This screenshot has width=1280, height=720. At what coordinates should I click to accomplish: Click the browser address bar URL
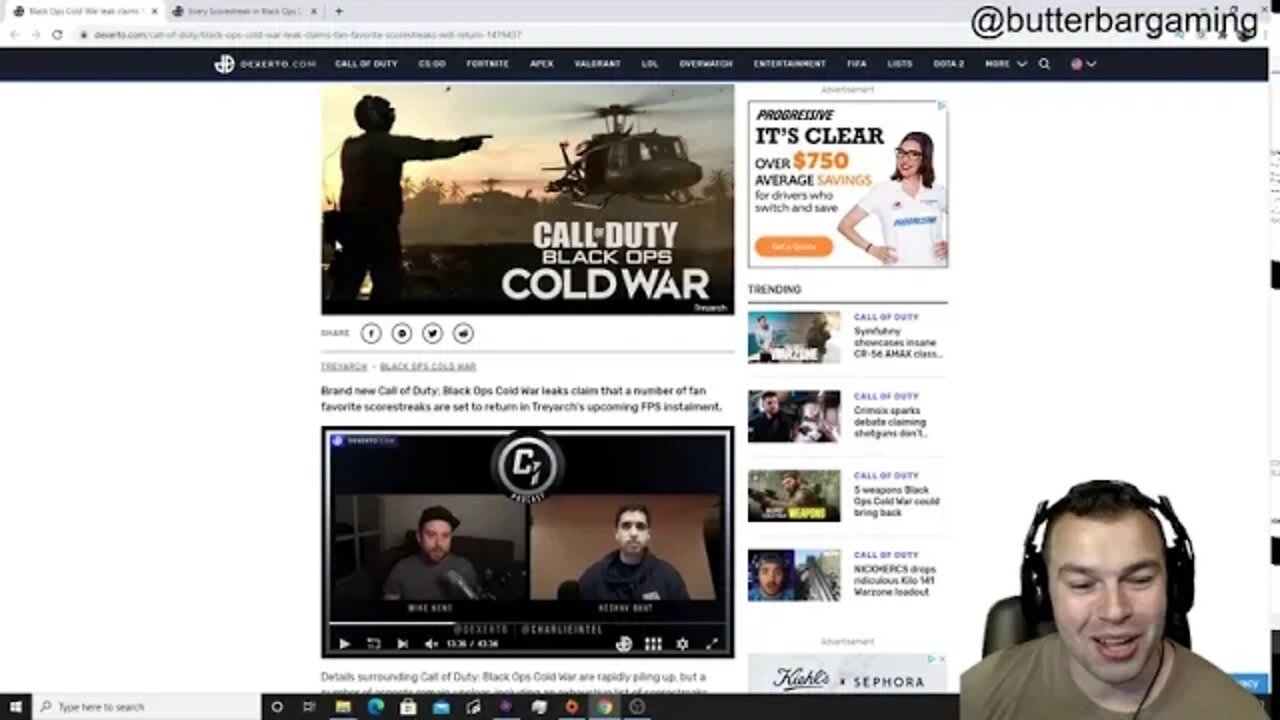(x=308, y=34)
